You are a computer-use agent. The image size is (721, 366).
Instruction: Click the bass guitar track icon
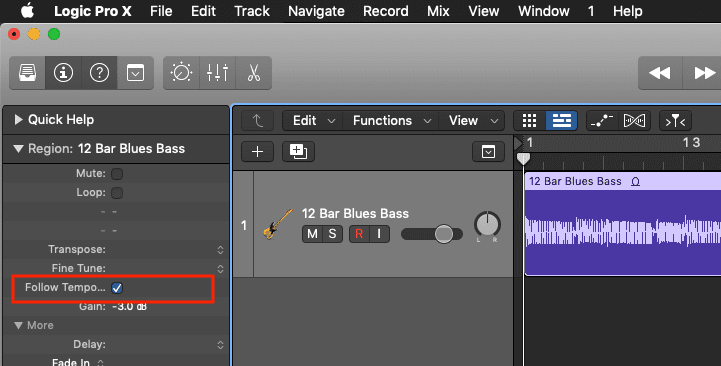[277, 224]
